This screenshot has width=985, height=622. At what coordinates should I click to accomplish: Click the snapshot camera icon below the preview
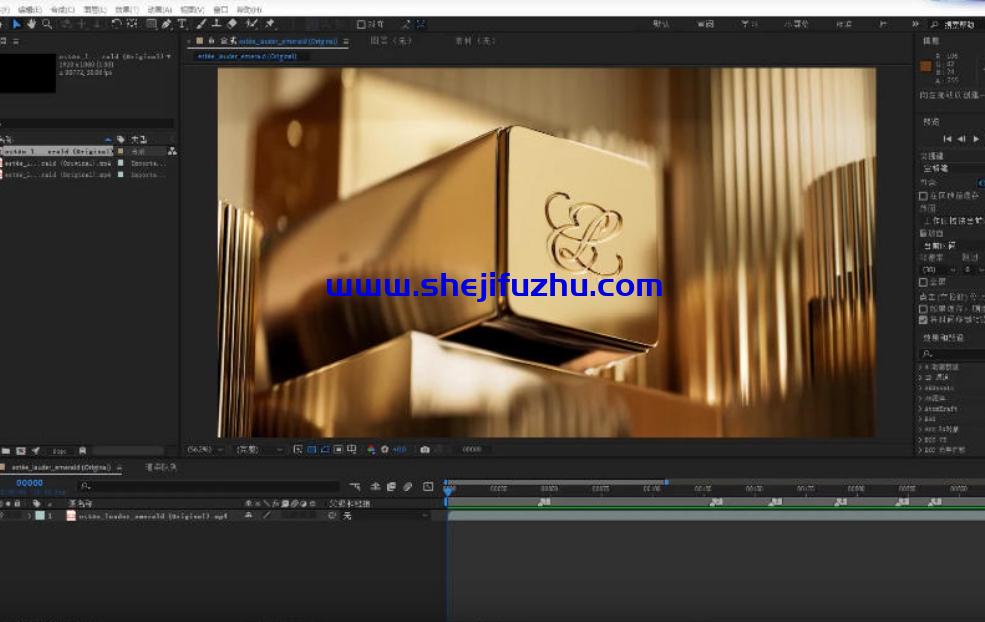425,450
